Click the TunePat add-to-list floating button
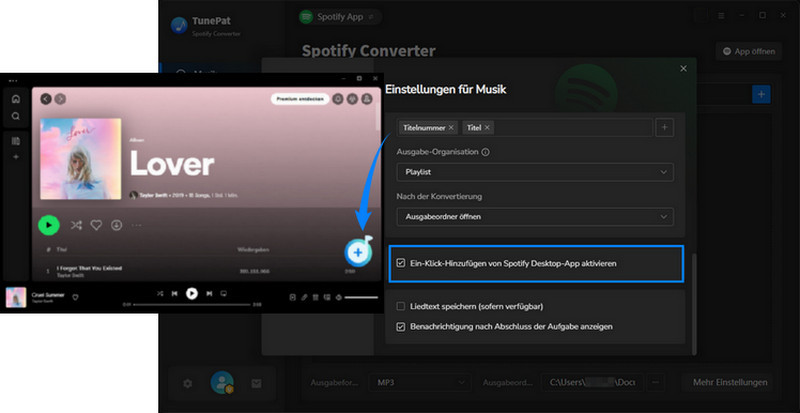The image size is (800, 413). pyautogui.click(x=358, y=252)
